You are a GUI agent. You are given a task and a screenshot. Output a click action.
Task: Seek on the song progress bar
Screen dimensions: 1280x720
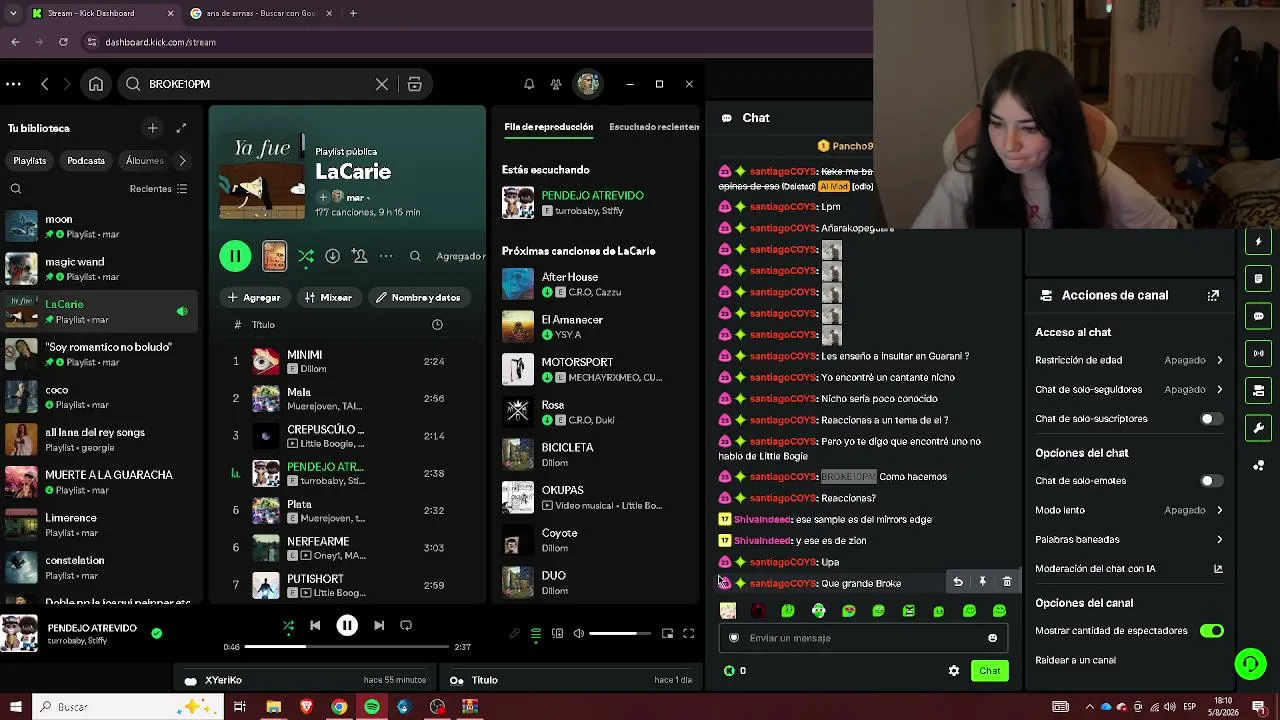(347, 647)
